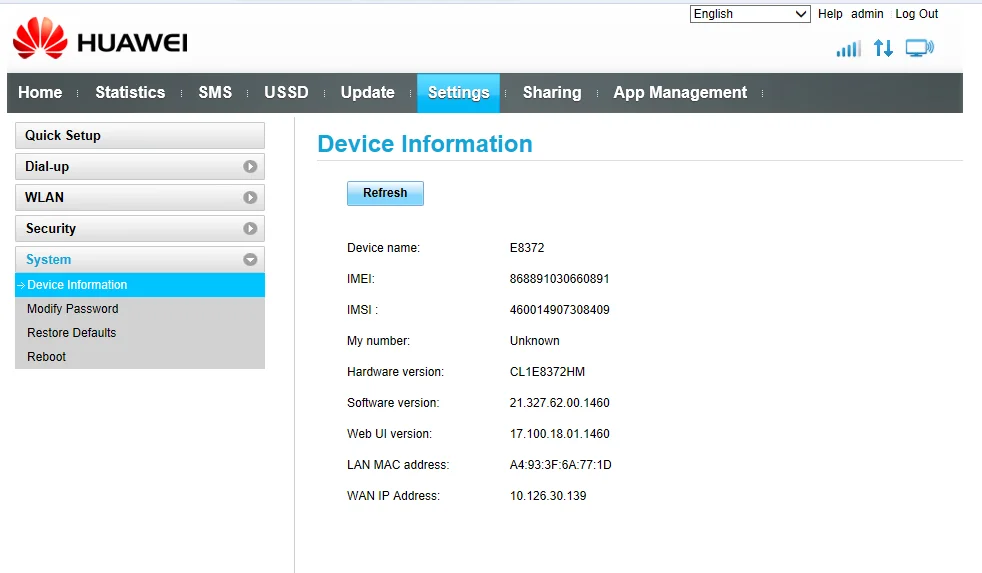Select the Update tab
This screenshot has height=573, width=982.
(368, 93)
